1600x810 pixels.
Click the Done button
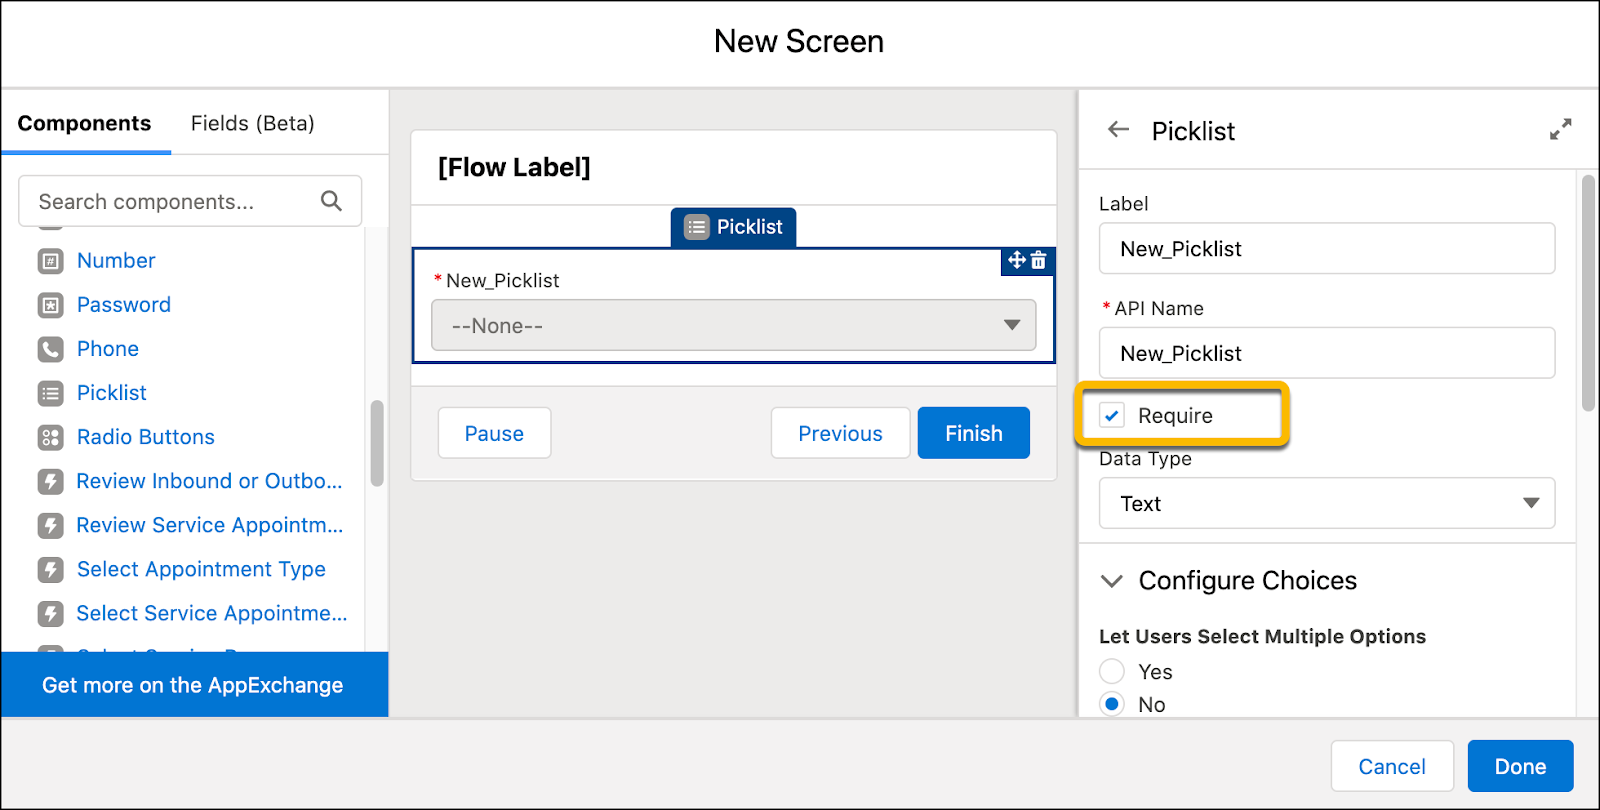1520,766
